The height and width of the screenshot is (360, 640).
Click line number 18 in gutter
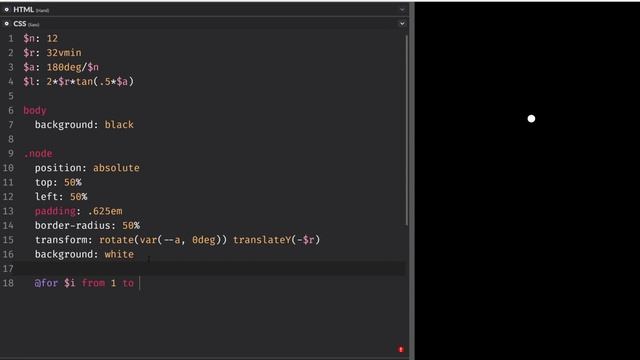coord(8,283)
